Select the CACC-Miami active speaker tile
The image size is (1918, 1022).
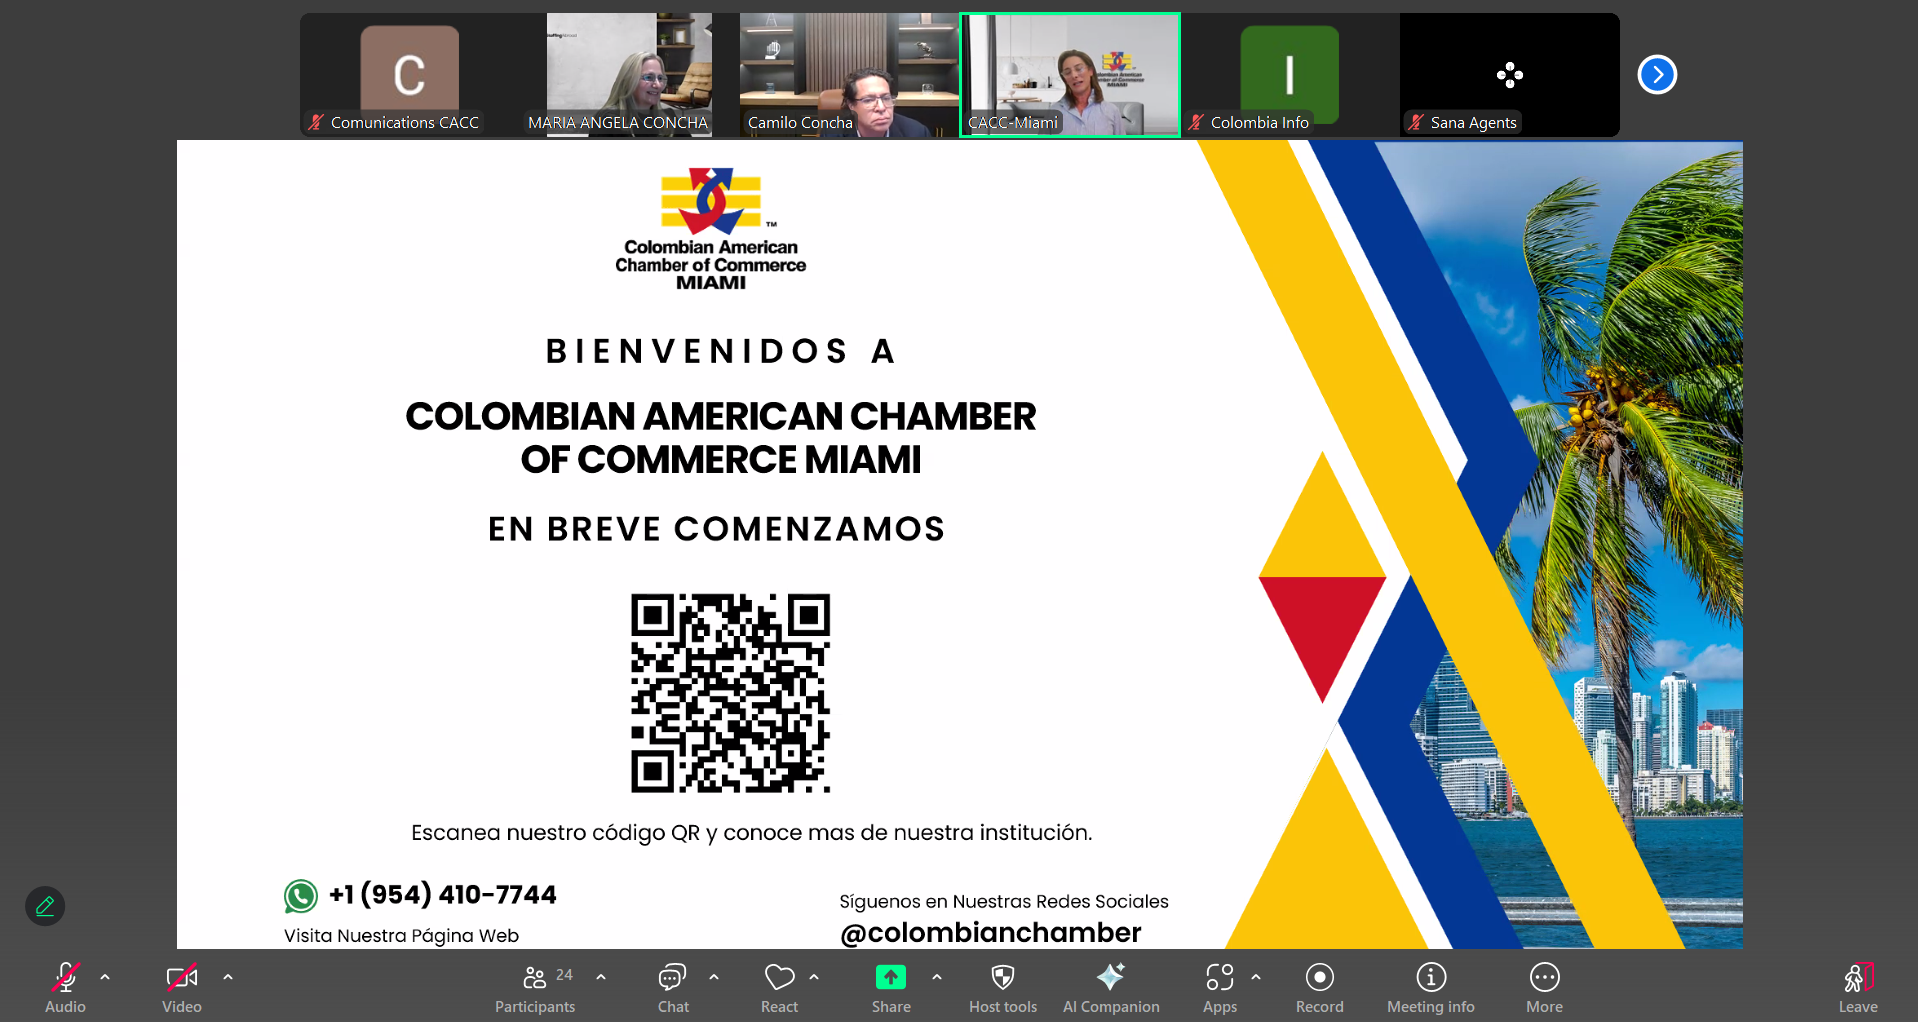1070,75
